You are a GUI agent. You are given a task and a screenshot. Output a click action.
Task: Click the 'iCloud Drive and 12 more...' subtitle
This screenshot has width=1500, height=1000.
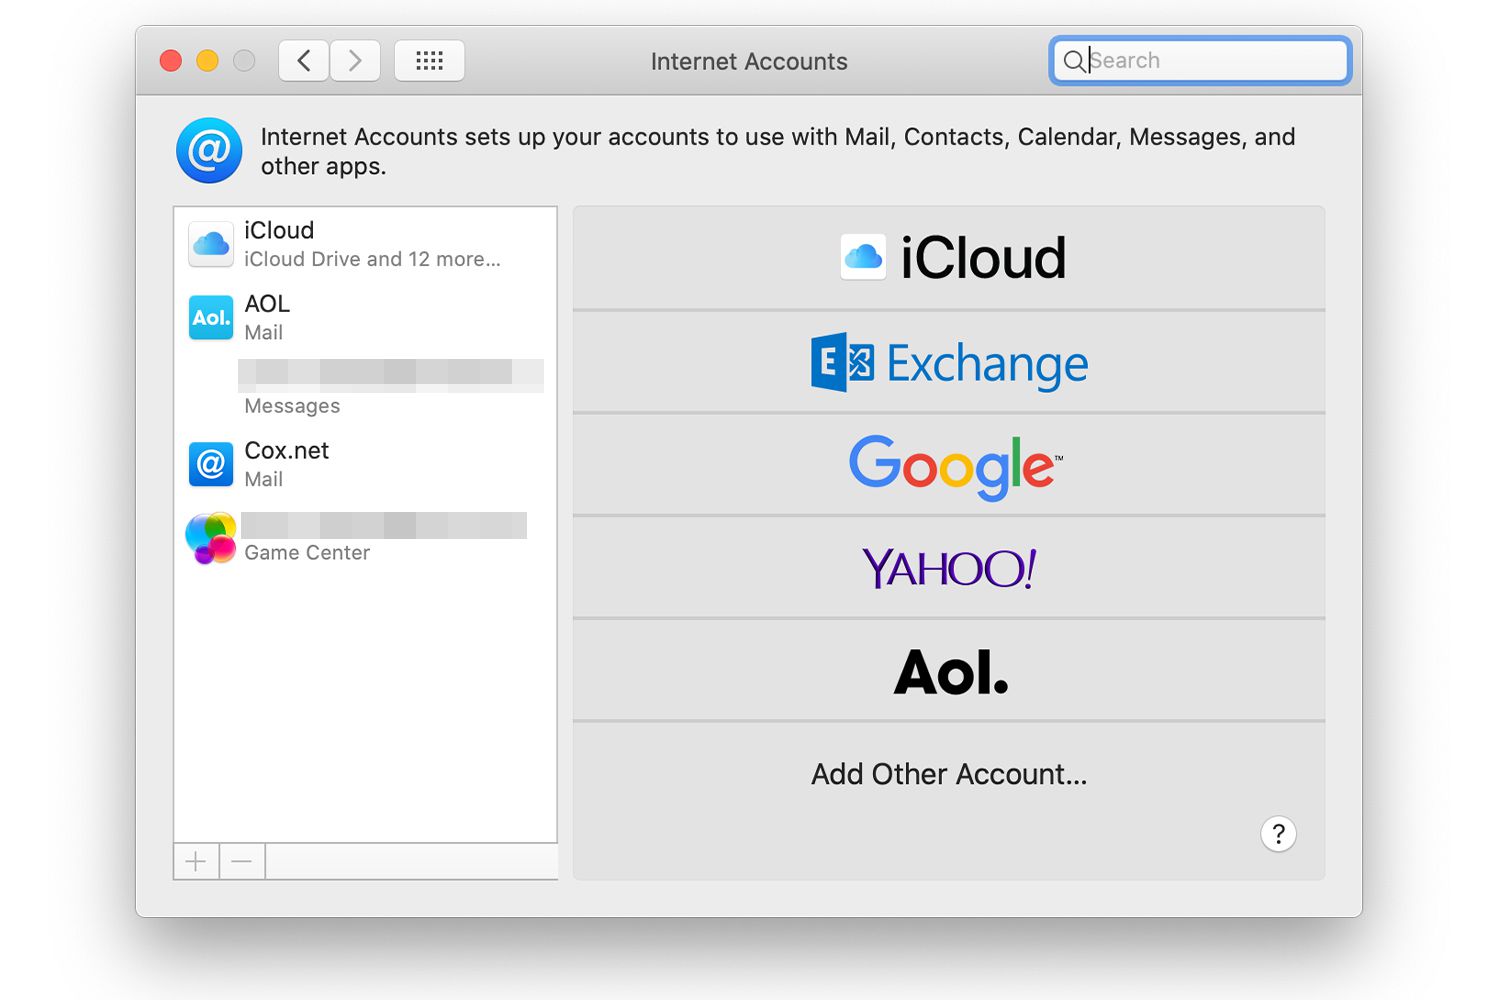(373, 259)
